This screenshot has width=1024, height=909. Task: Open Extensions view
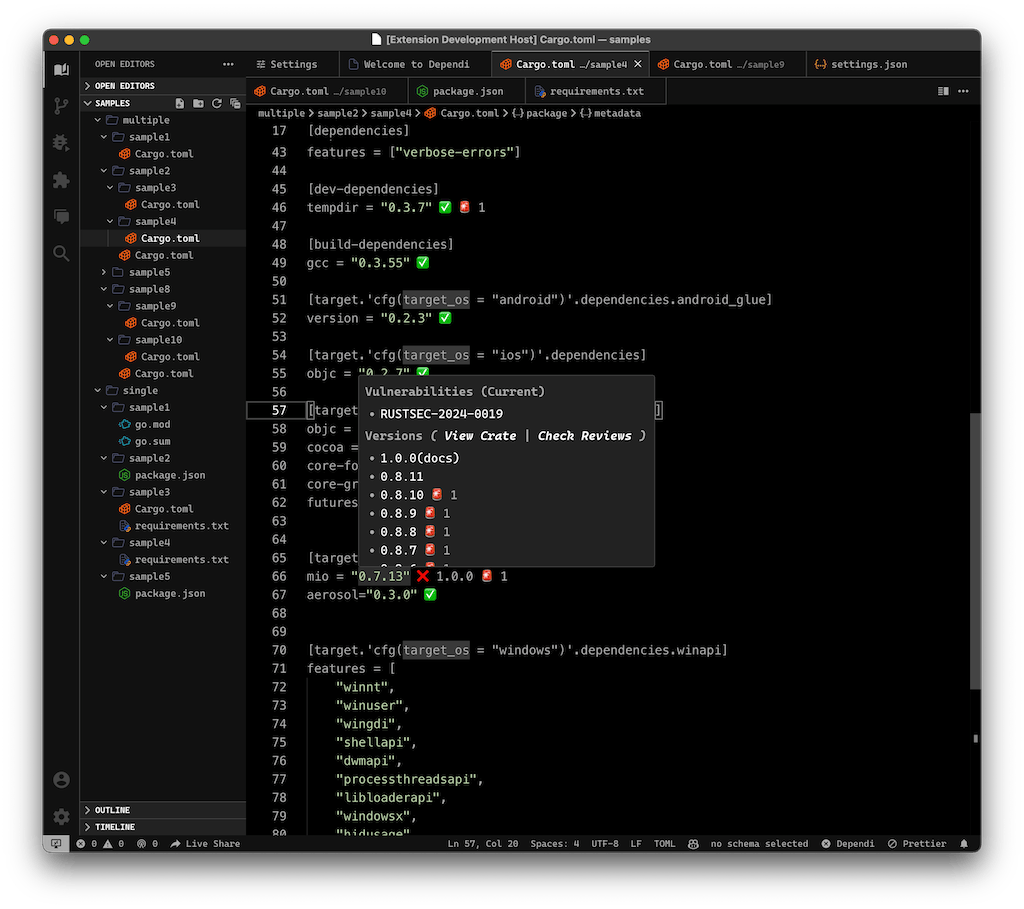point(61,180)
